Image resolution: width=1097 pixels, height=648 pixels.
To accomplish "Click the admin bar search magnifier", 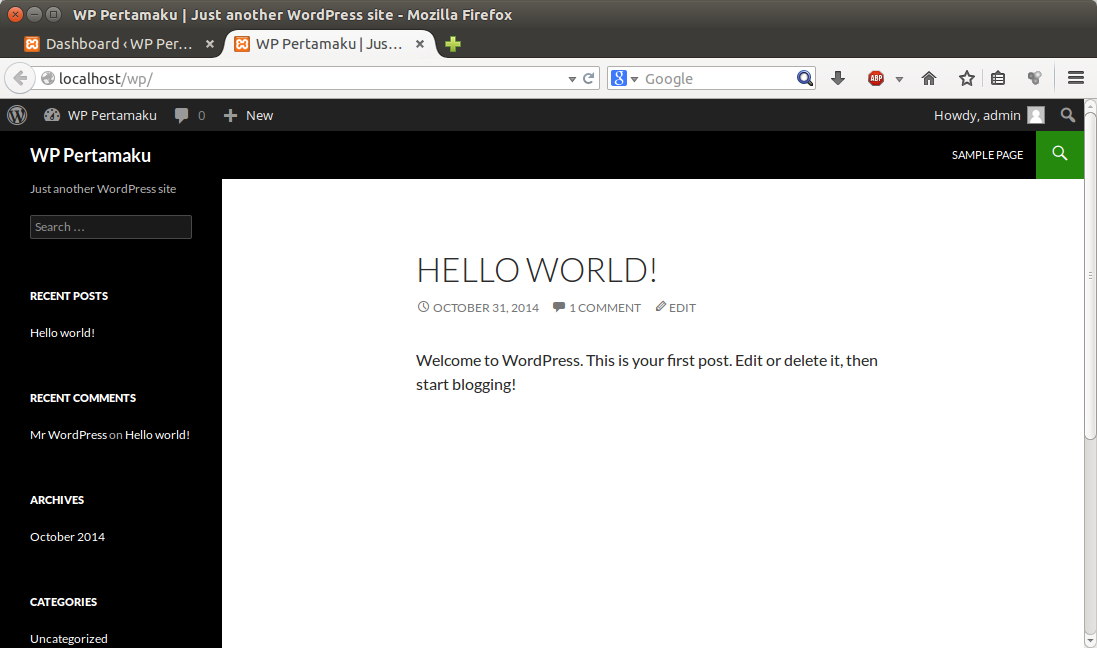I will (x=1068, y=115).
